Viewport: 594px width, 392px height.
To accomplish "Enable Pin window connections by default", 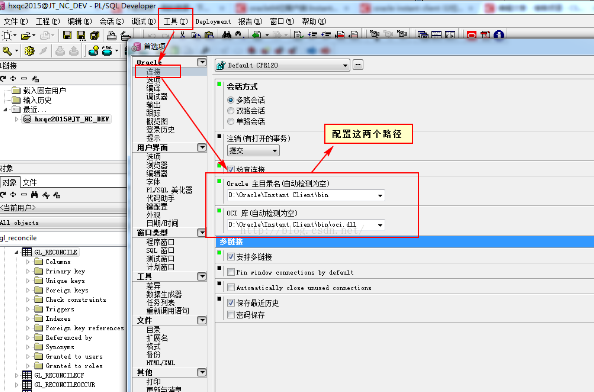I will point(231,272).
